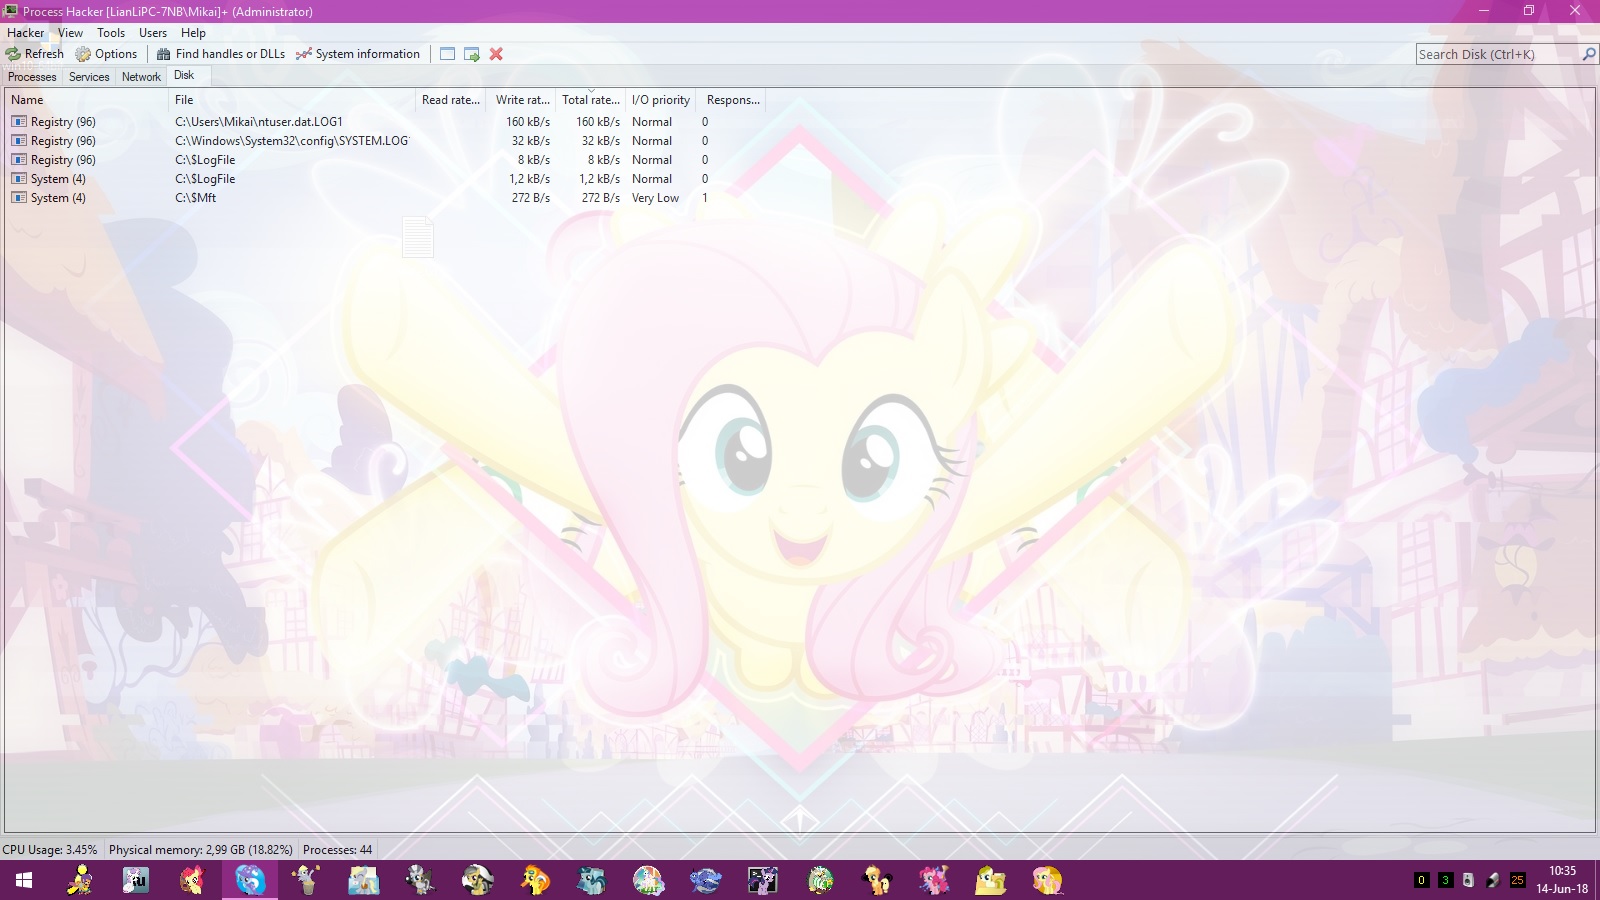1600x900 pixels.
Task: Sort by the Write rate column header
Action: point(522,100)
